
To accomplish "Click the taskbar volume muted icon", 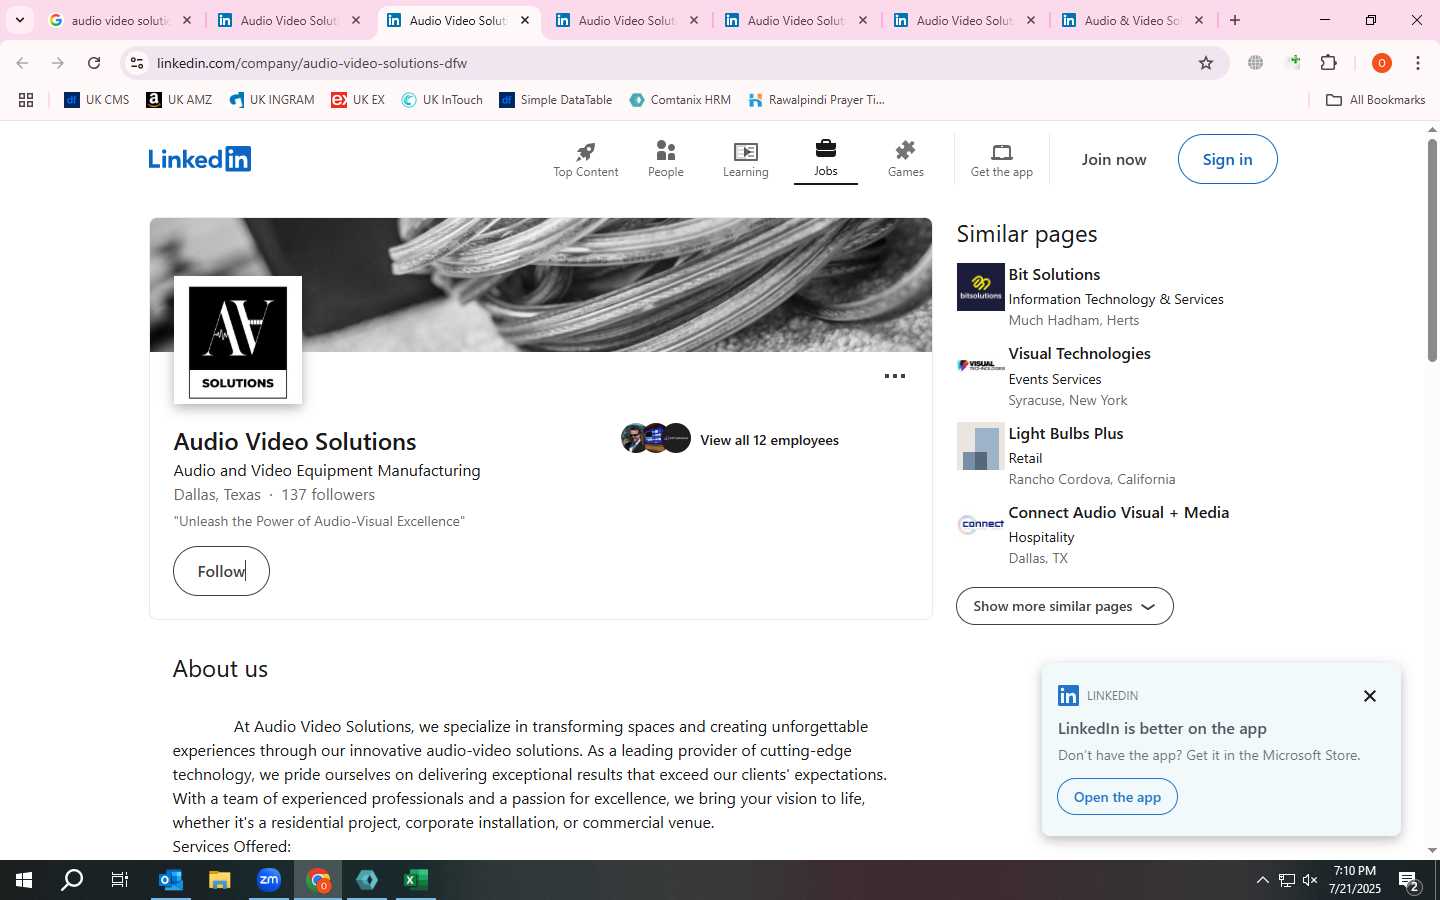I will (1310, 880).
